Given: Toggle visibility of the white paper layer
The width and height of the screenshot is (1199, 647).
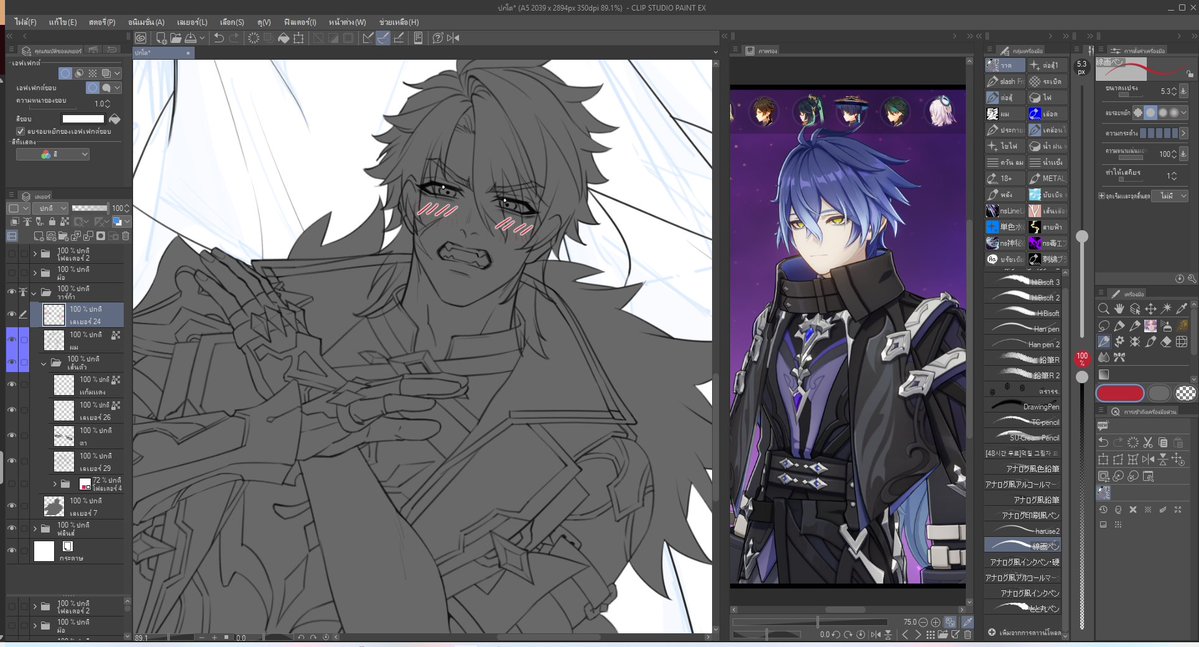Looking at the screenshot, I should pos(11,551).
